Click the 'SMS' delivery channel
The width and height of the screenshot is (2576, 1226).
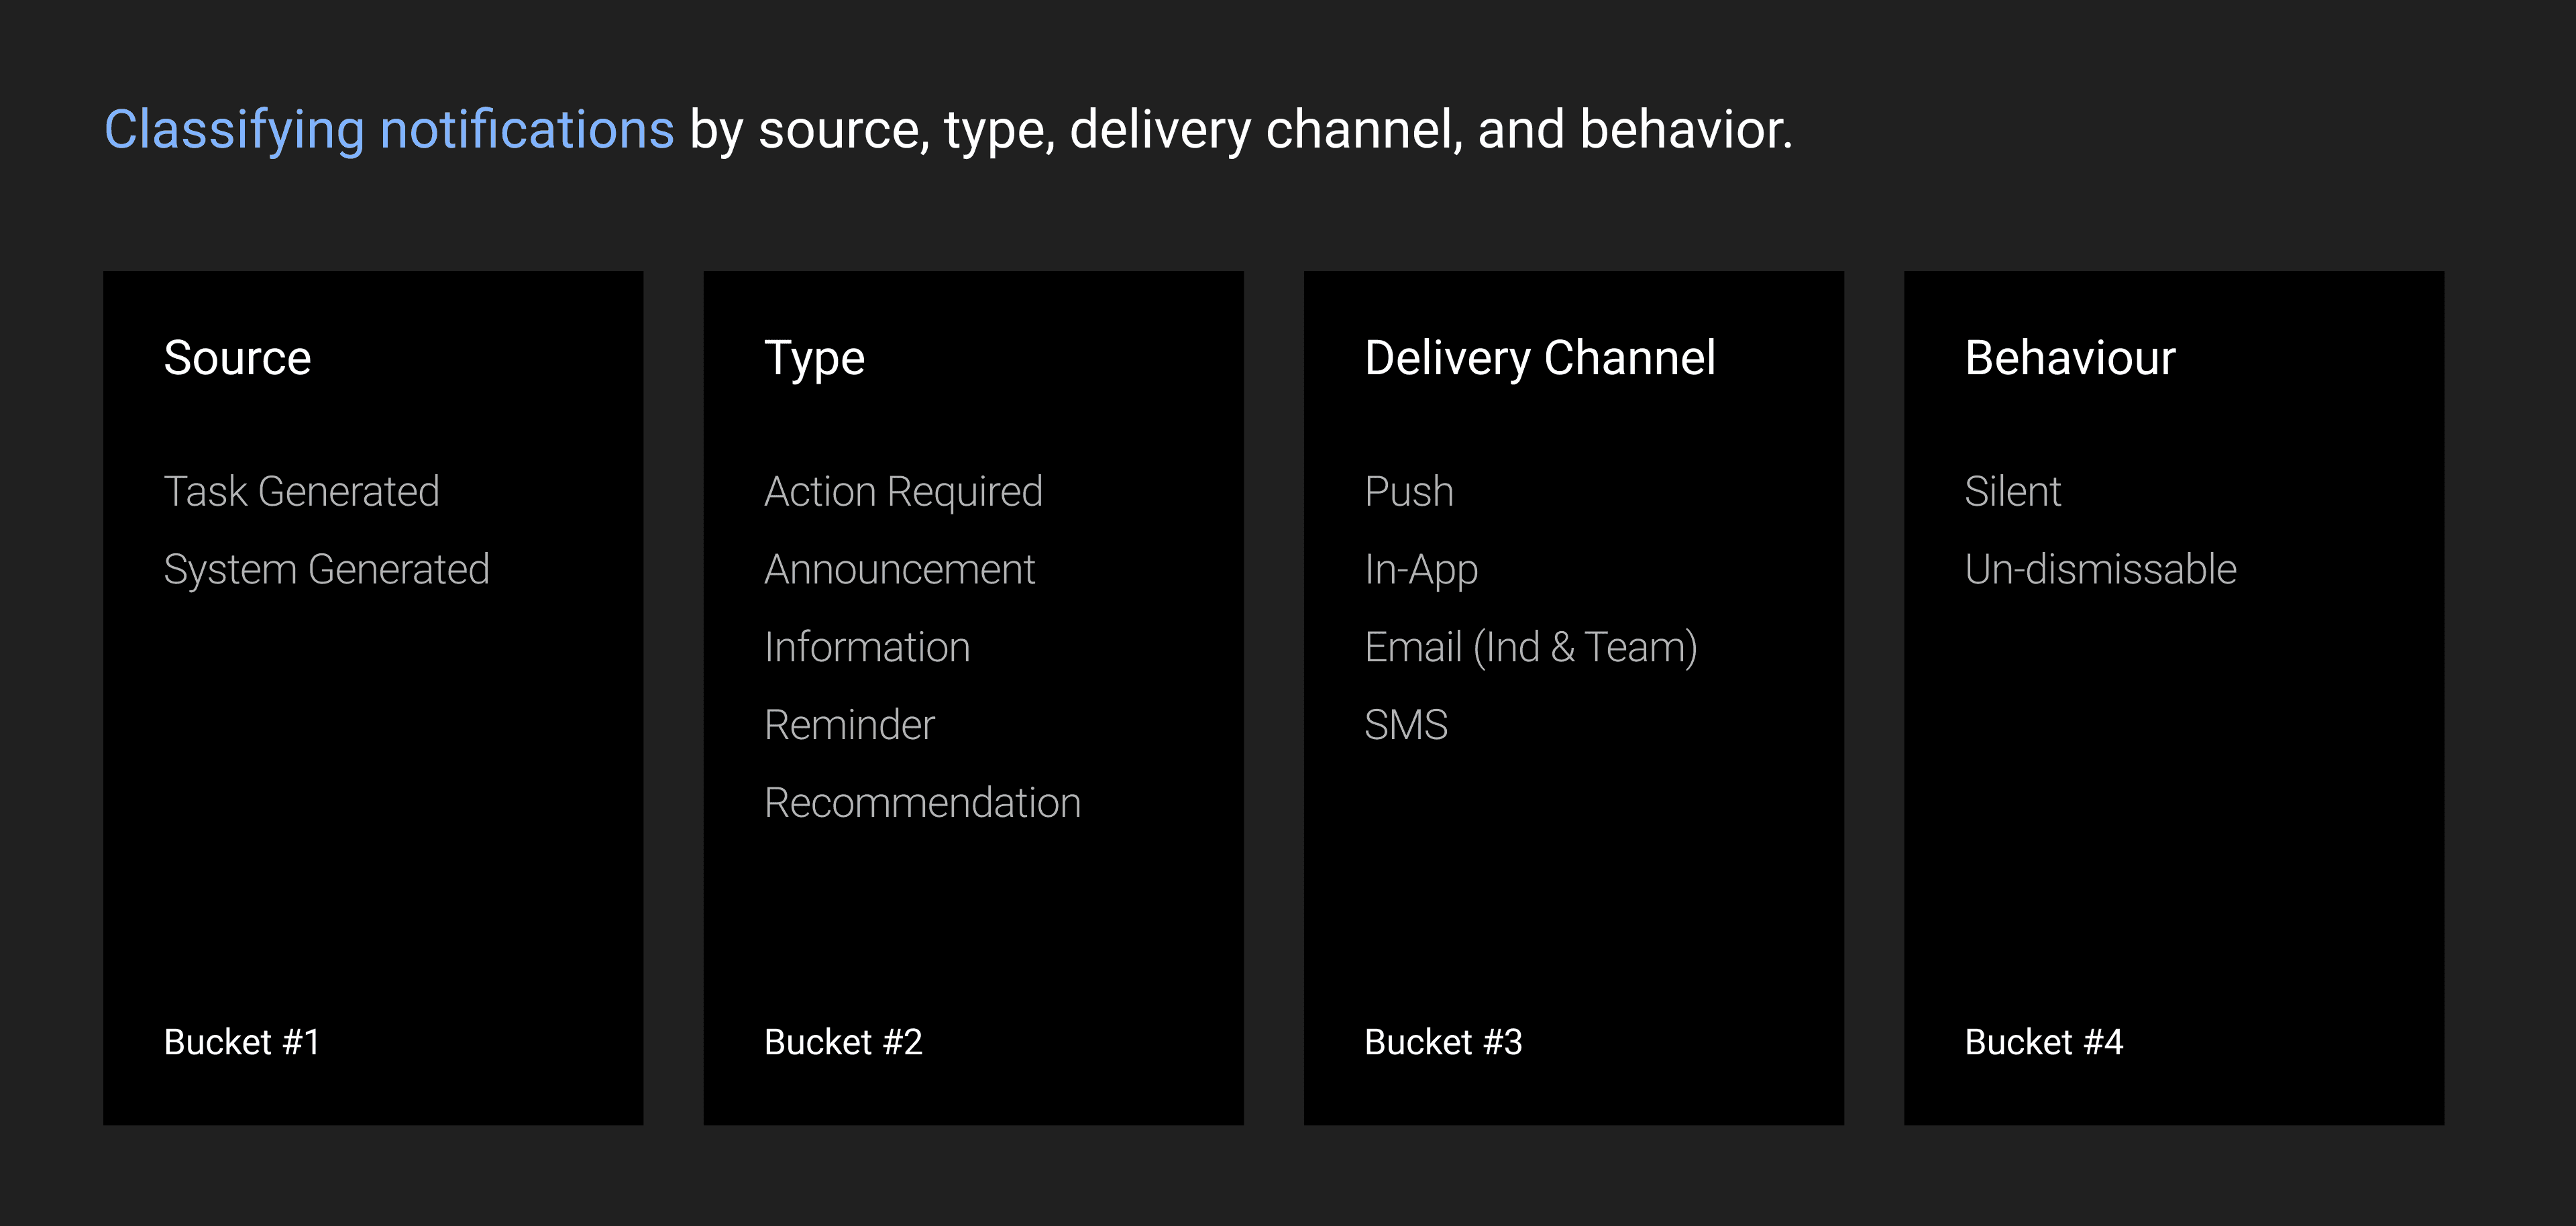point(1405,725)
